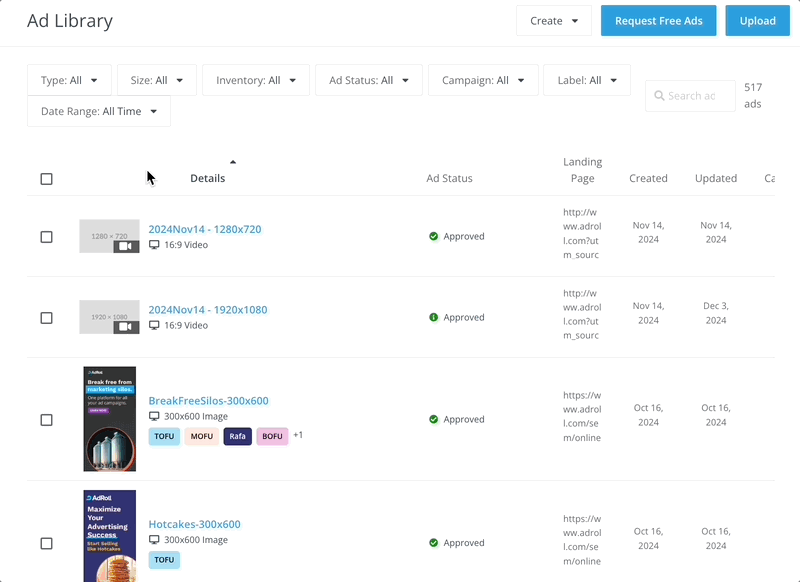Click the Request Free Ads button
Viewport: 800px width, 582px height.
click(658, 21)
